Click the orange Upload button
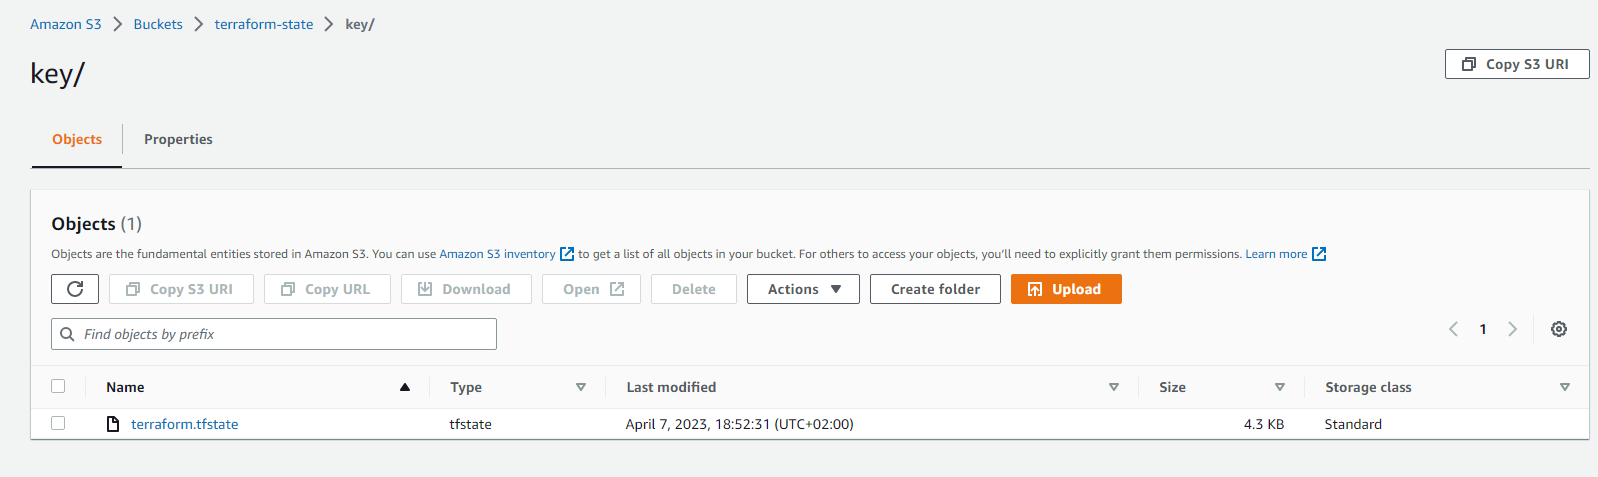1598x477 pixels. pyautogui.click(x=1066, y=289)
